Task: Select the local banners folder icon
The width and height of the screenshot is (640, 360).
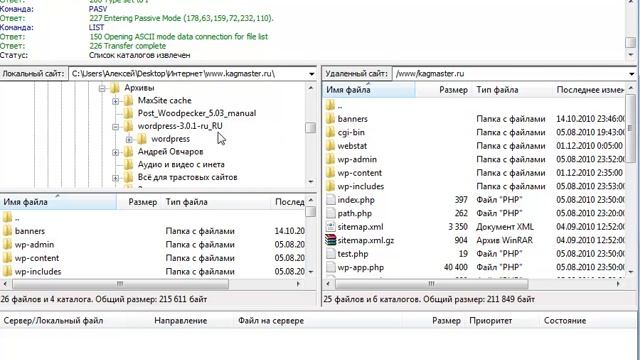Action: (7, 231)
